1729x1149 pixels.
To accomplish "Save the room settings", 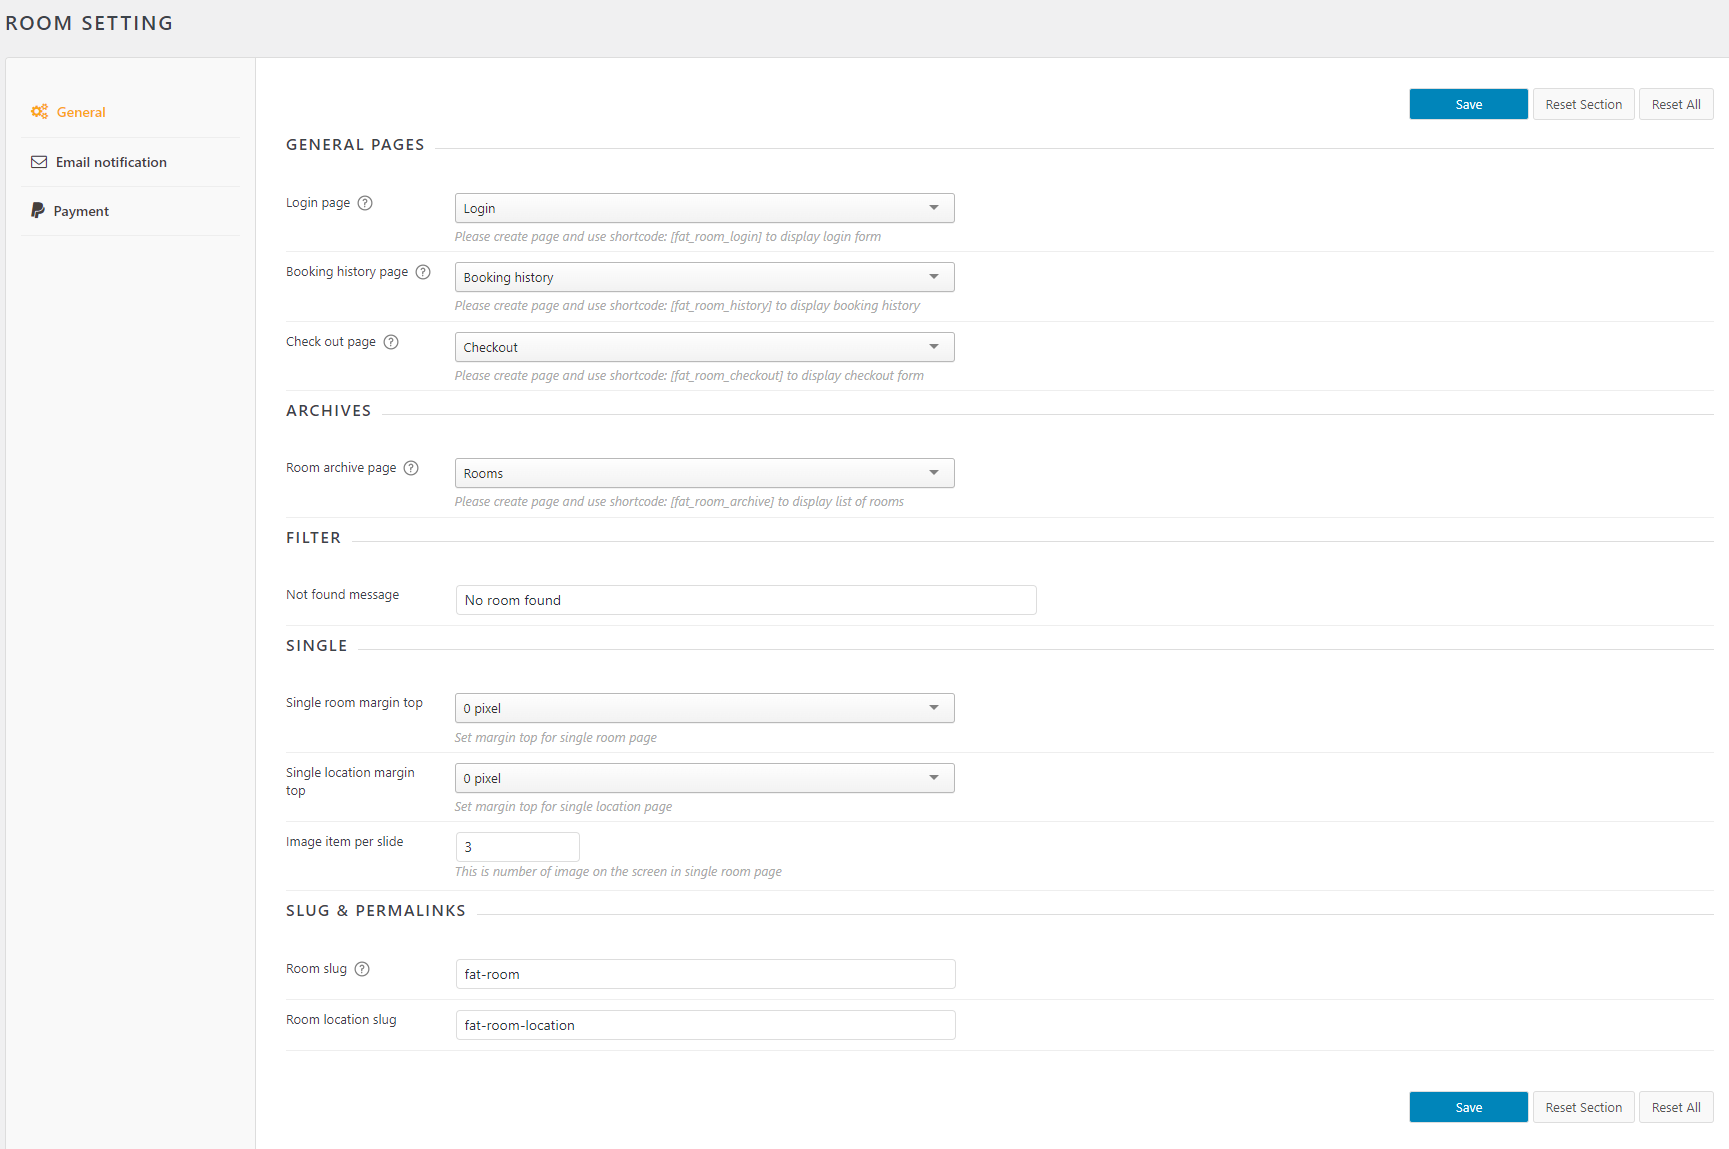I will click(x=1468, y=103).
